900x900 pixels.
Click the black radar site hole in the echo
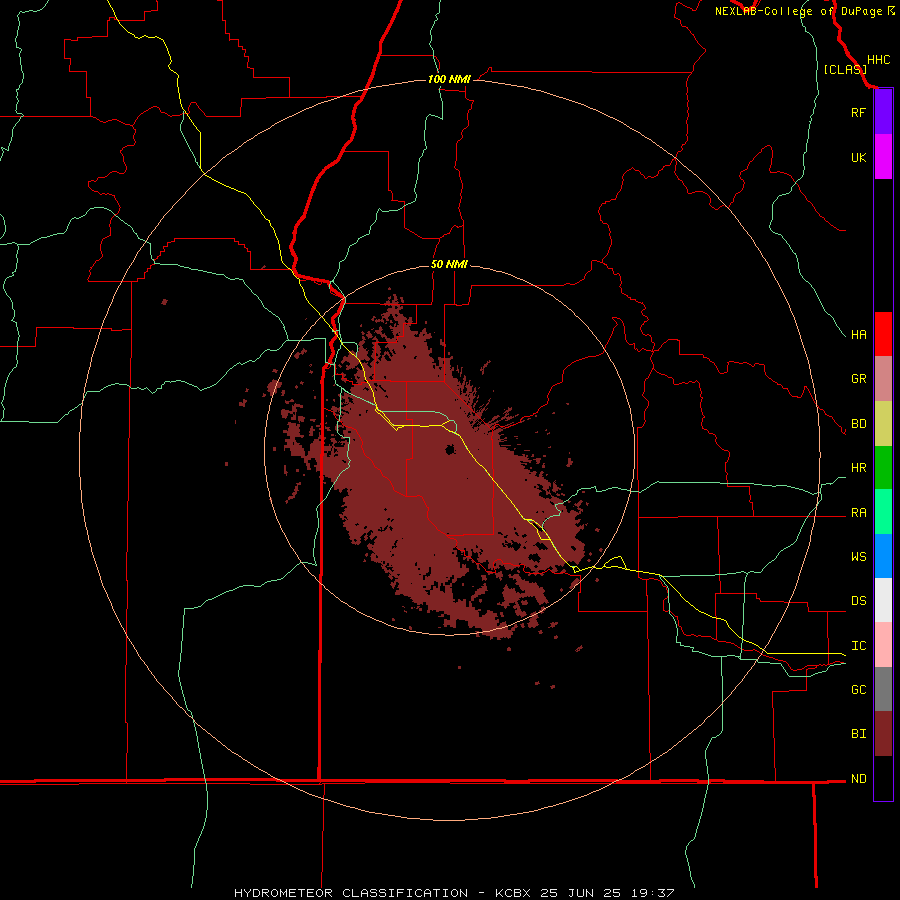451,450
